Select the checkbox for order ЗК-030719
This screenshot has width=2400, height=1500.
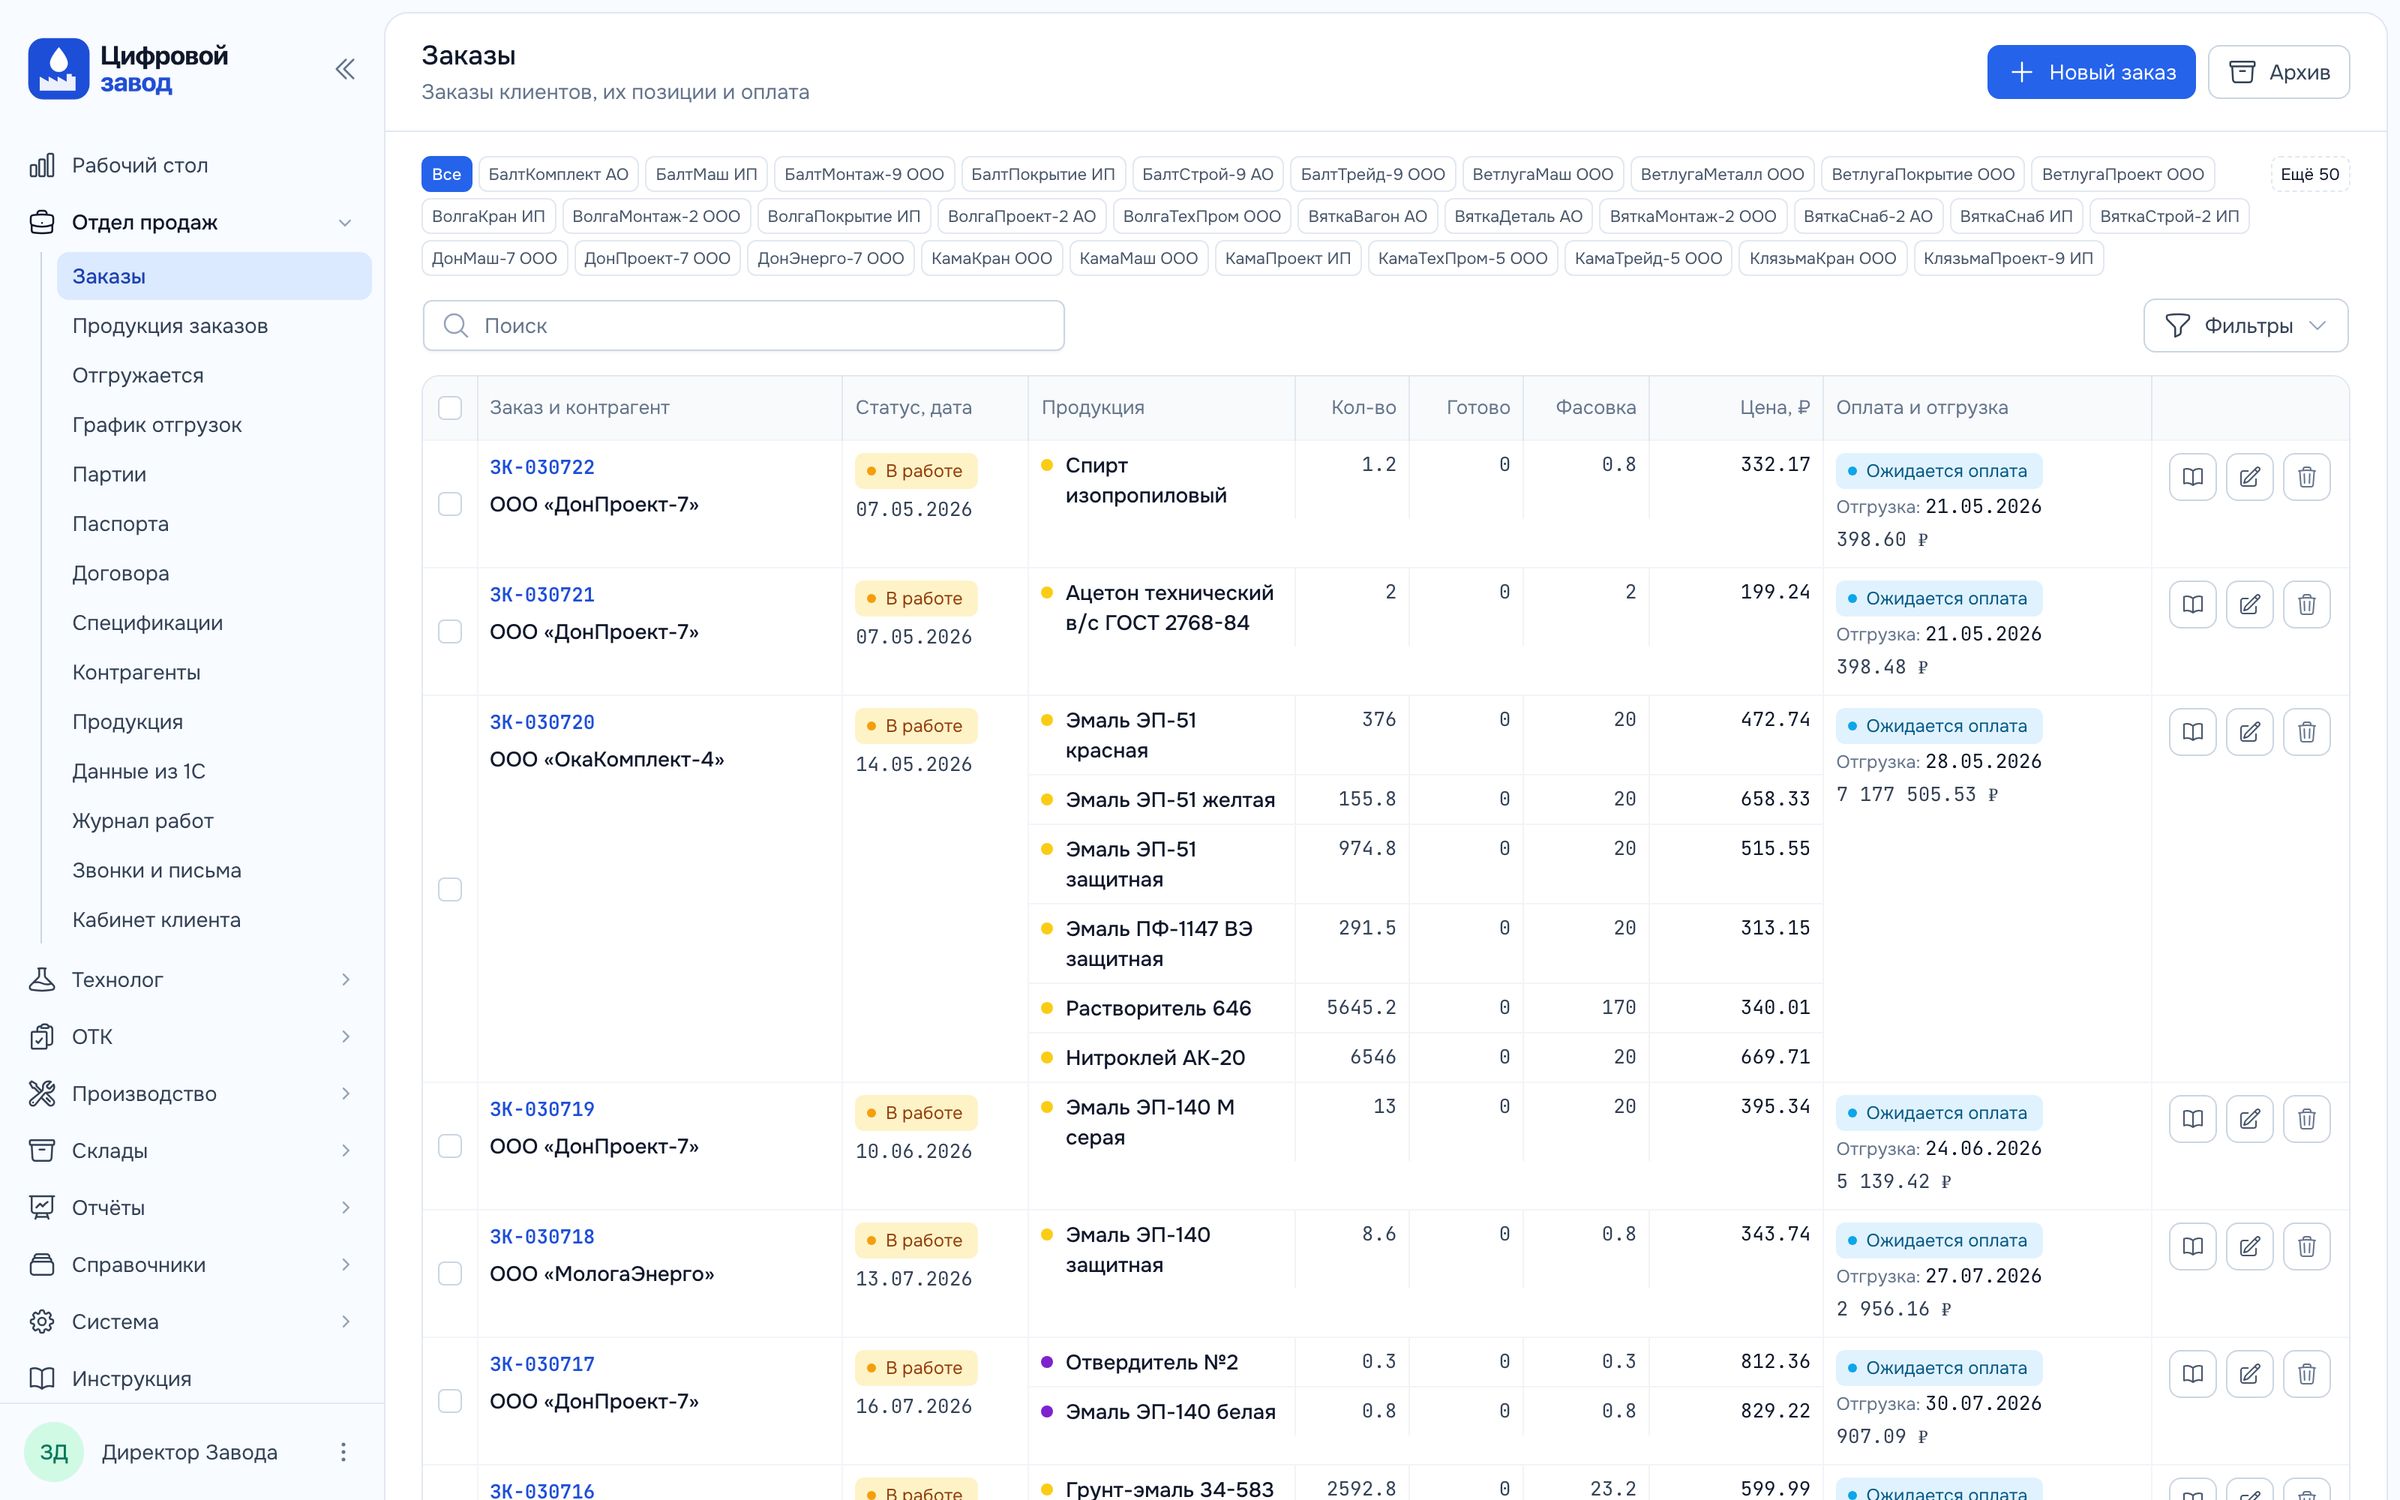point(450,1146)
